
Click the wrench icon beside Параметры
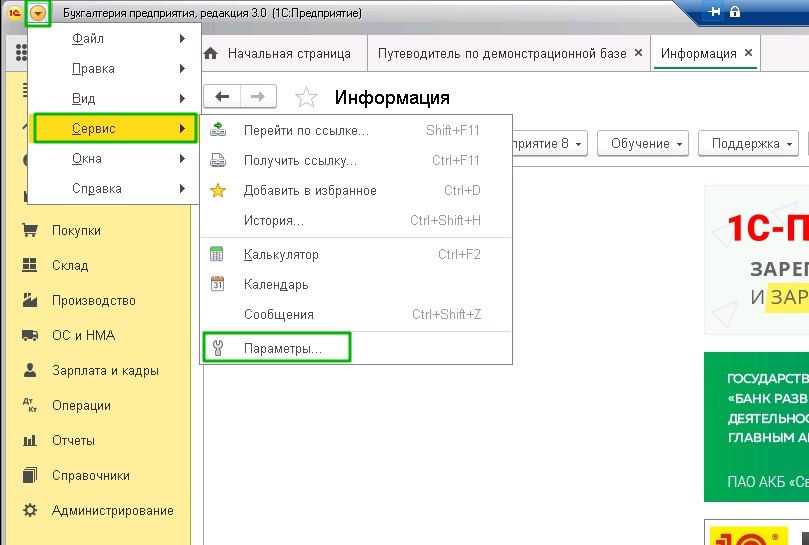click(x=218, y=348)
